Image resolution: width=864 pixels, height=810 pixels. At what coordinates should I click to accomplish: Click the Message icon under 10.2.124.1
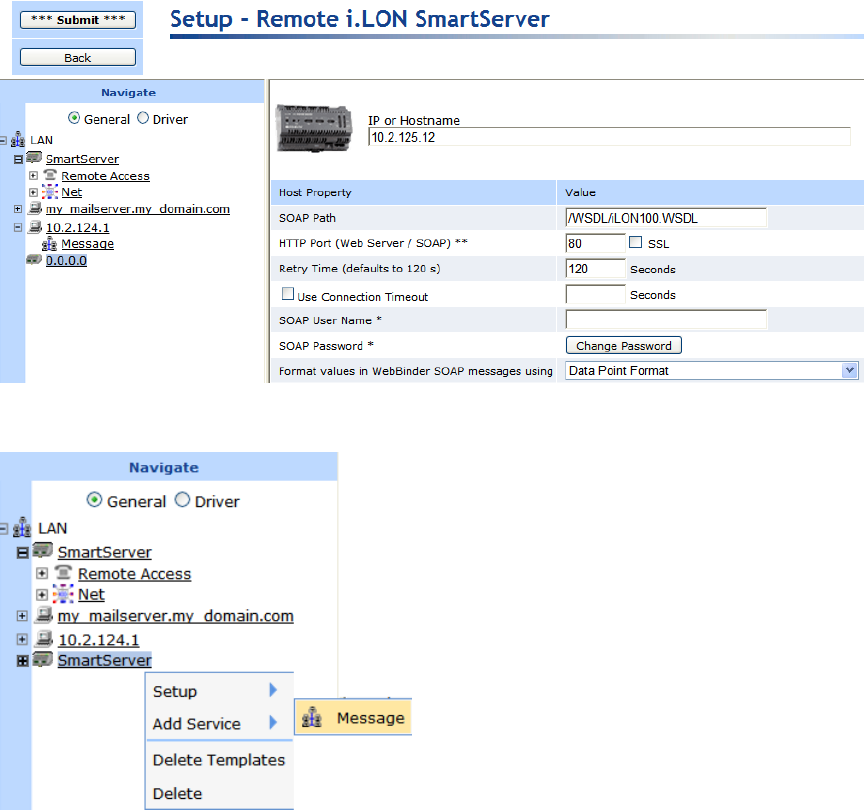49,243
